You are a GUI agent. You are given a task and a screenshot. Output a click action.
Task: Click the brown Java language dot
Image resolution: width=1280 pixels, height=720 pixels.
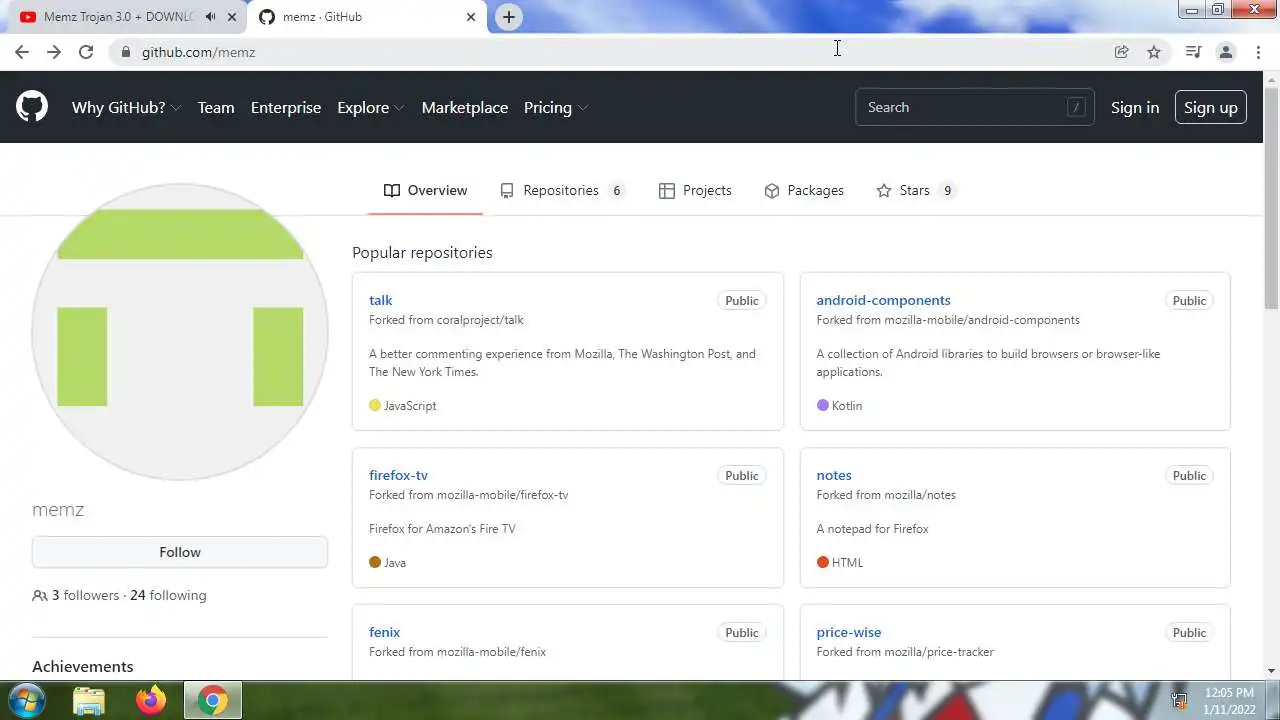pos(375,562)
